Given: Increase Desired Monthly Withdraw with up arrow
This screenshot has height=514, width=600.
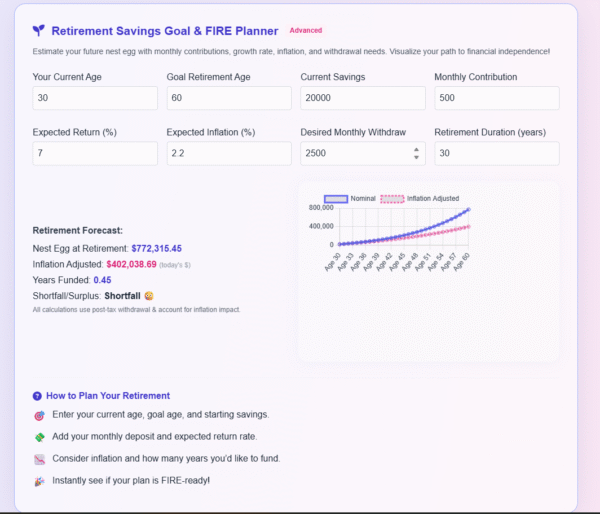Looking at the screenshot, I should (416, 149).
